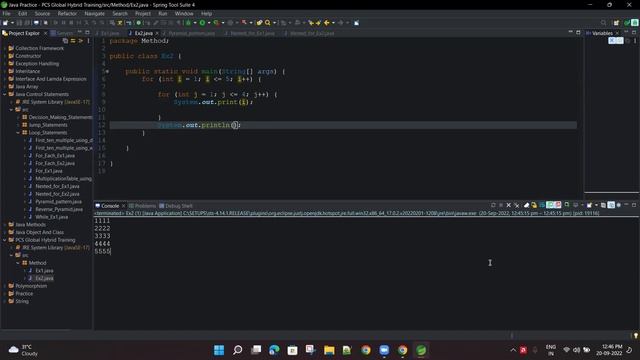The image size is (640, 360).
Task: Toggle Link with Editor in Project Explorer
Action: tap(73, 41)
